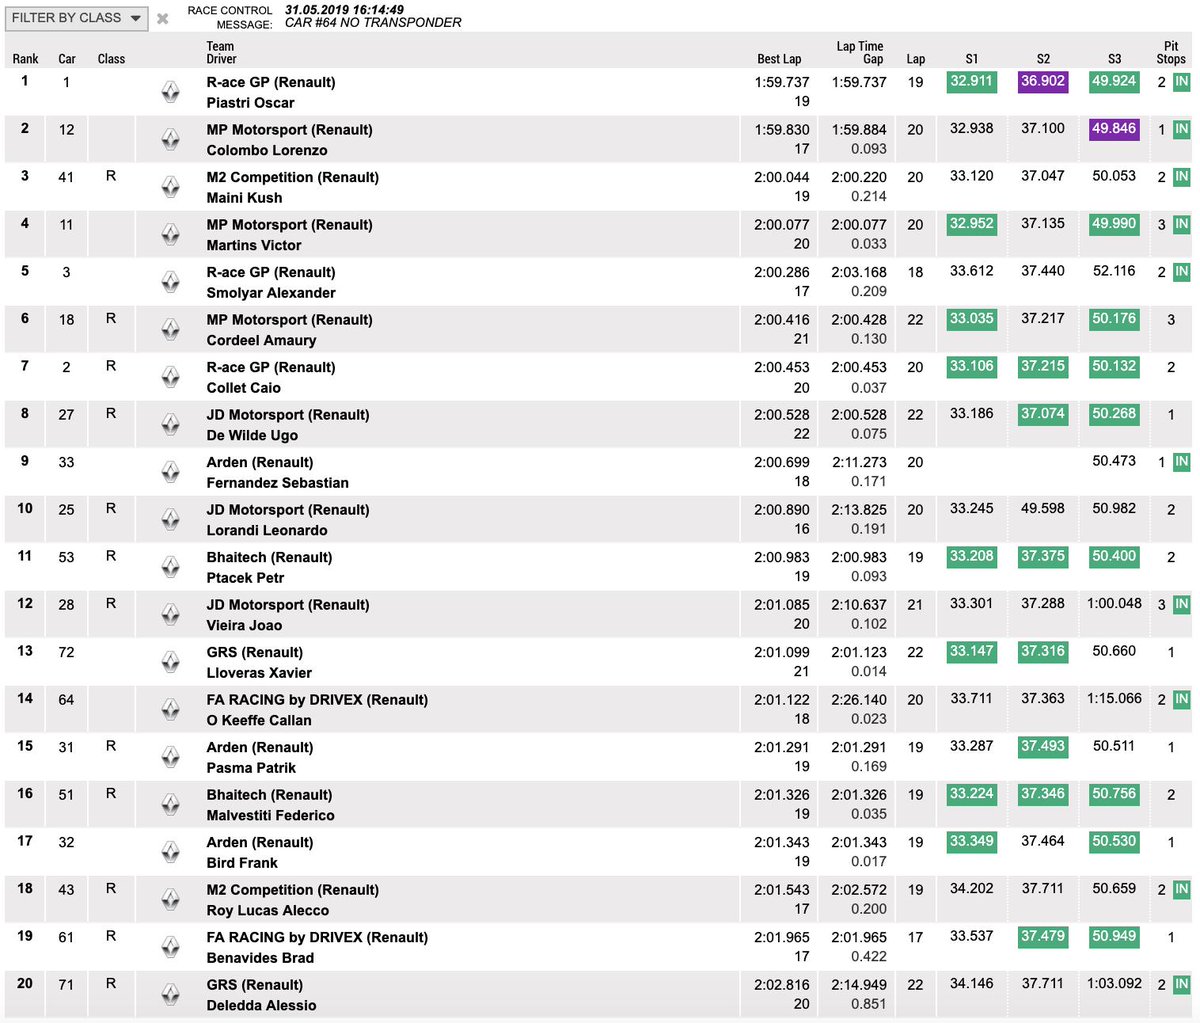This screenshot has width=1200, height=1023.
Task: Click the Renault logo in Malvestiti Federico row
Action: (x=171, y=805)
